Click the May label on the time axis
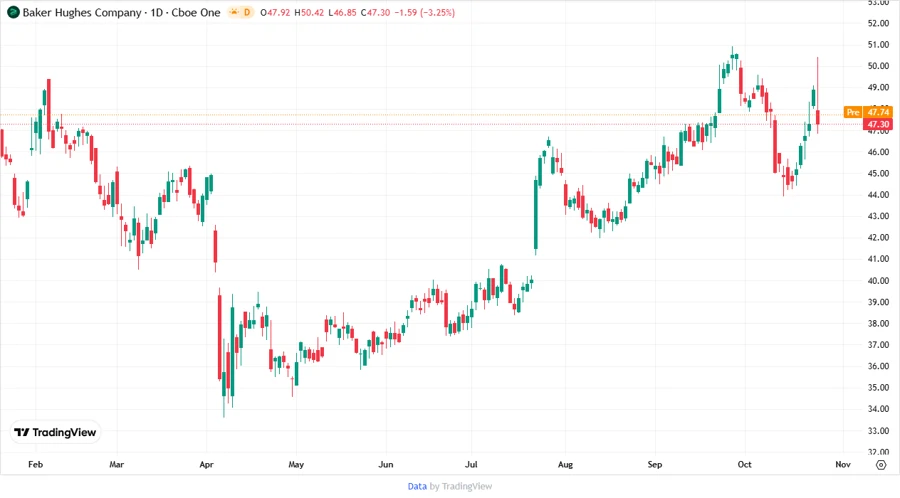This screenshot has width=900, height=498. [x=296, y=464]
